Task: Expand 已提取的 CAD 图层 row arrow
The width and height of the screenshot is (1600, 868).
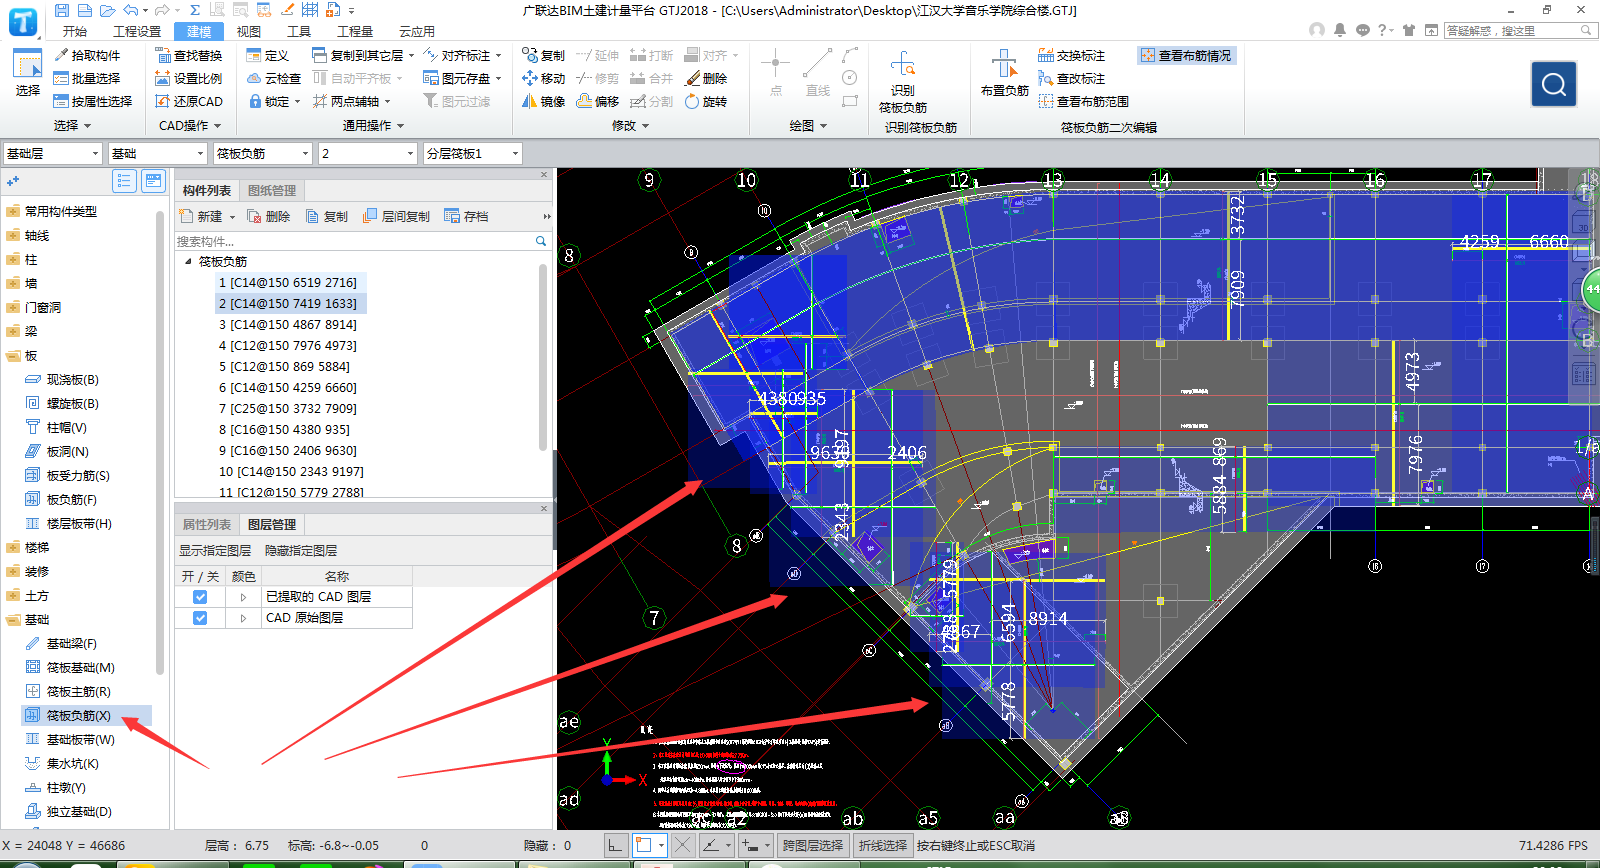Action: (243, 597)
